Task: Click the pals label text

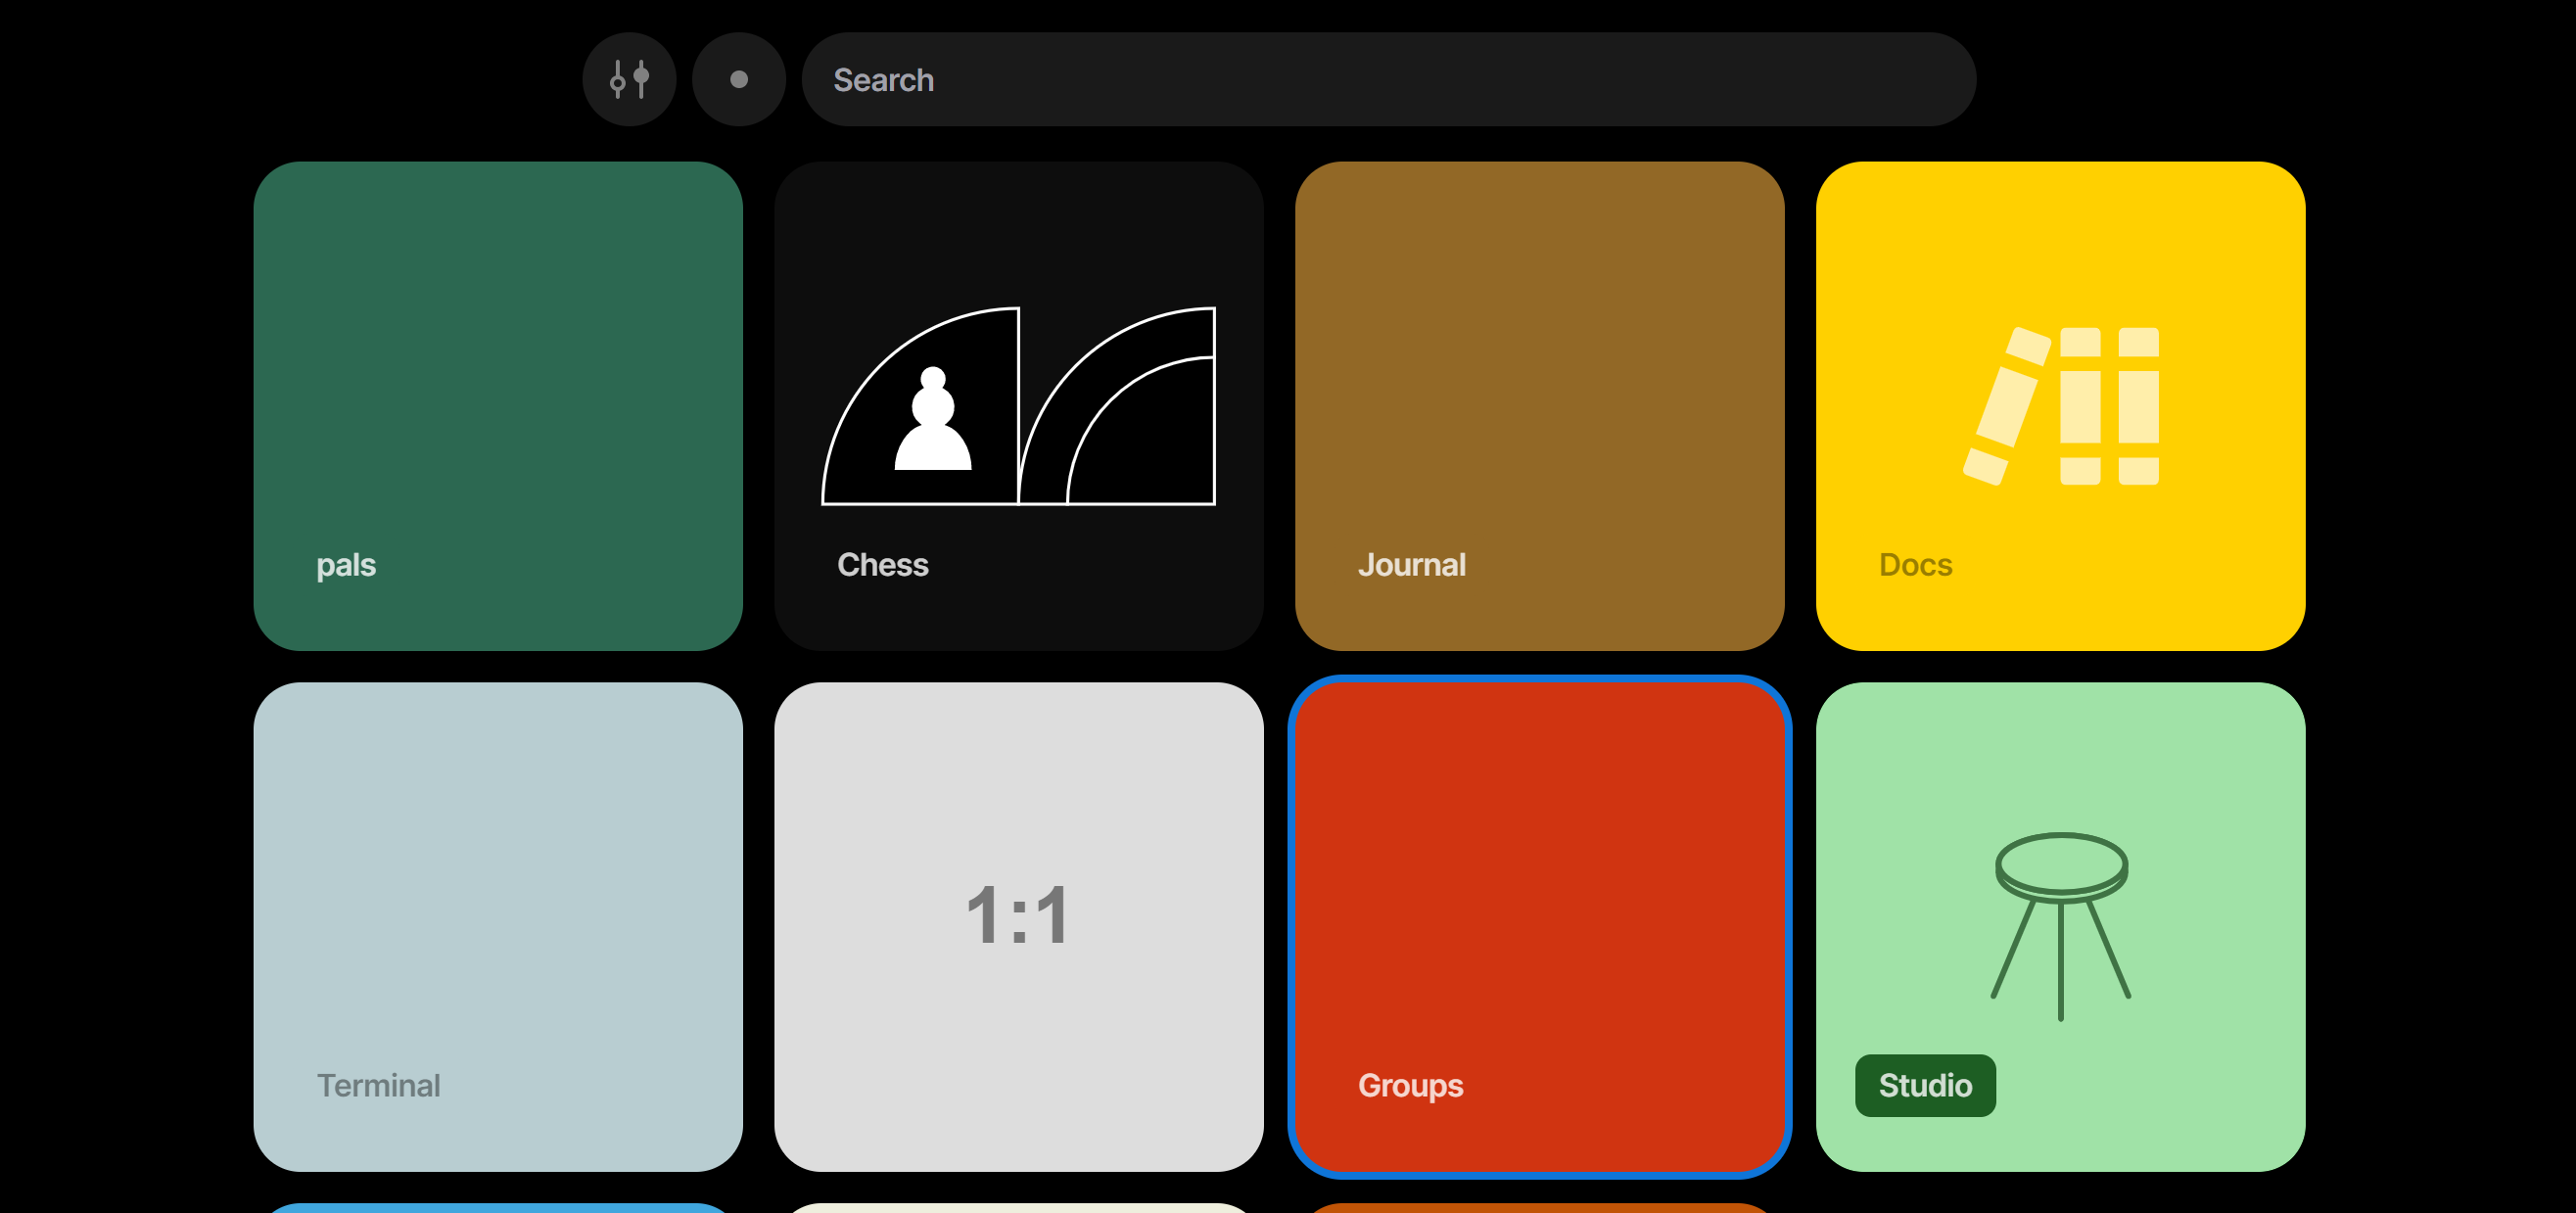Action: point(345,564)
